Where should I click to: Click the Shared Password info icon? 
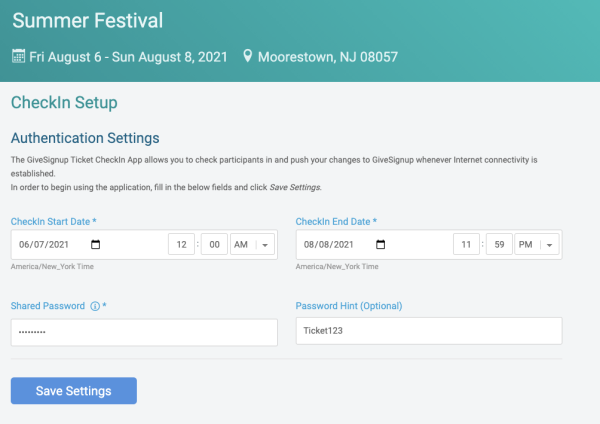pos(95,306)
